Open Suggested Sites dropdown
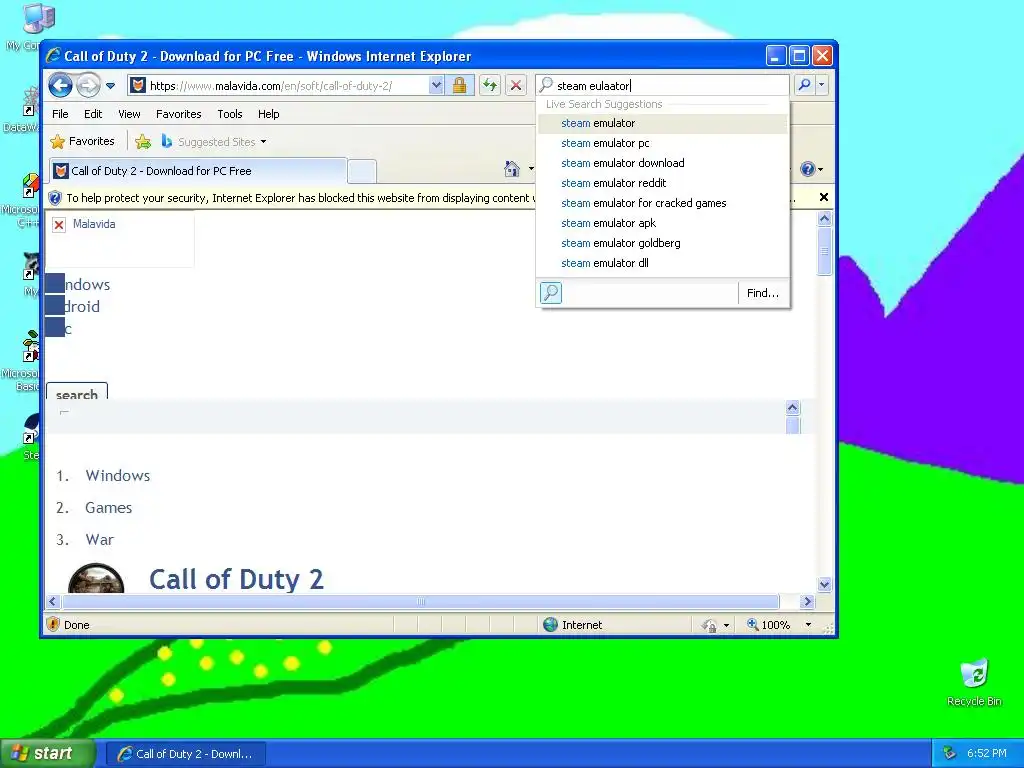The image size is (1024, 768). pyautogui.click(x=214, y=142)
